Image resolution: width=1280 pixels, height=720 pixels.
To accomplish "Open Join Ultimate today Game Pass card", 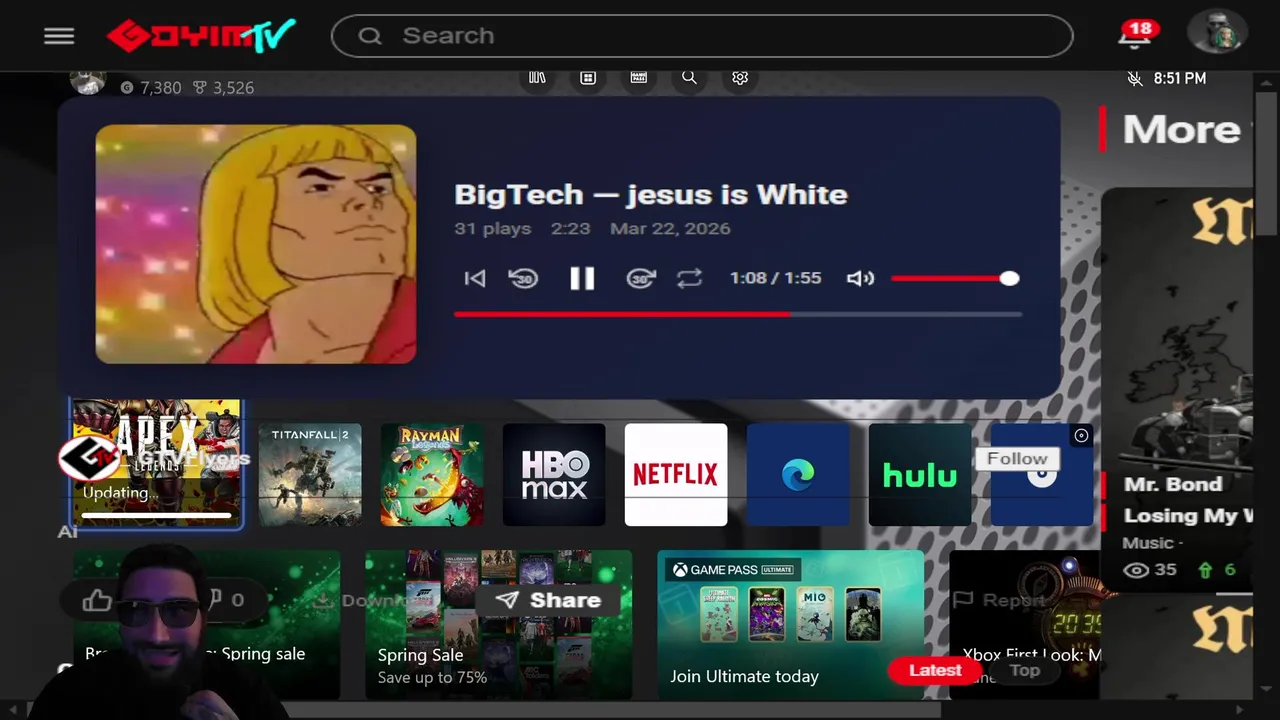I will point(790,624).
